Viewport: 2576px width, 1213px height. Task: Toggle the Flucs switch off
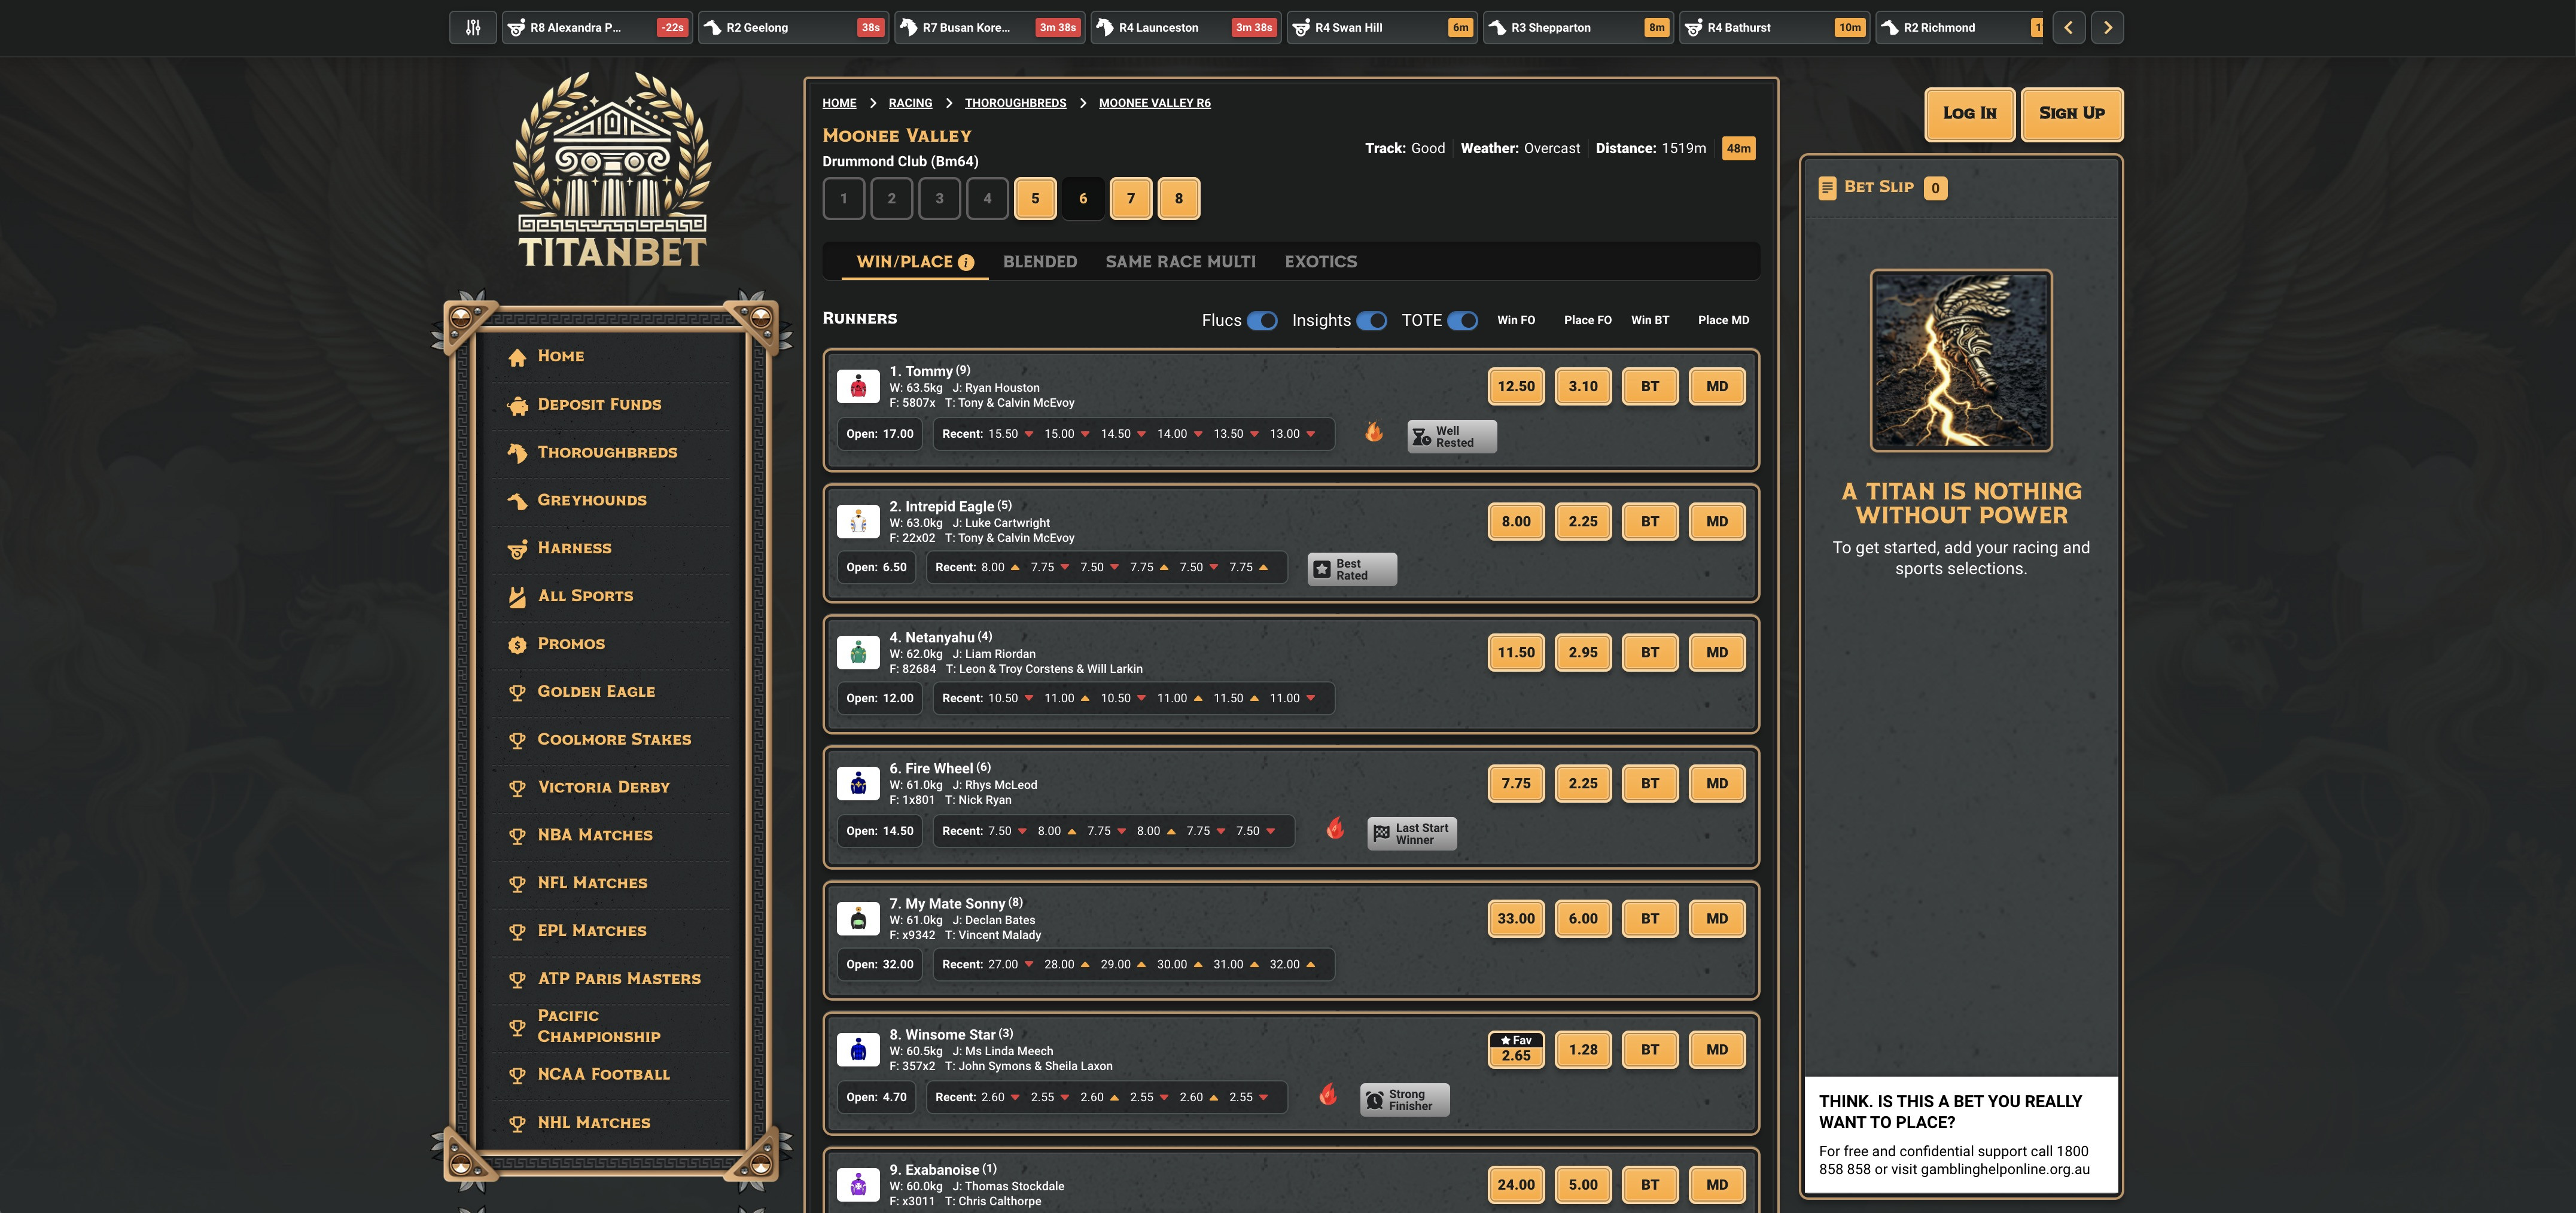[x=1262, y=320]
